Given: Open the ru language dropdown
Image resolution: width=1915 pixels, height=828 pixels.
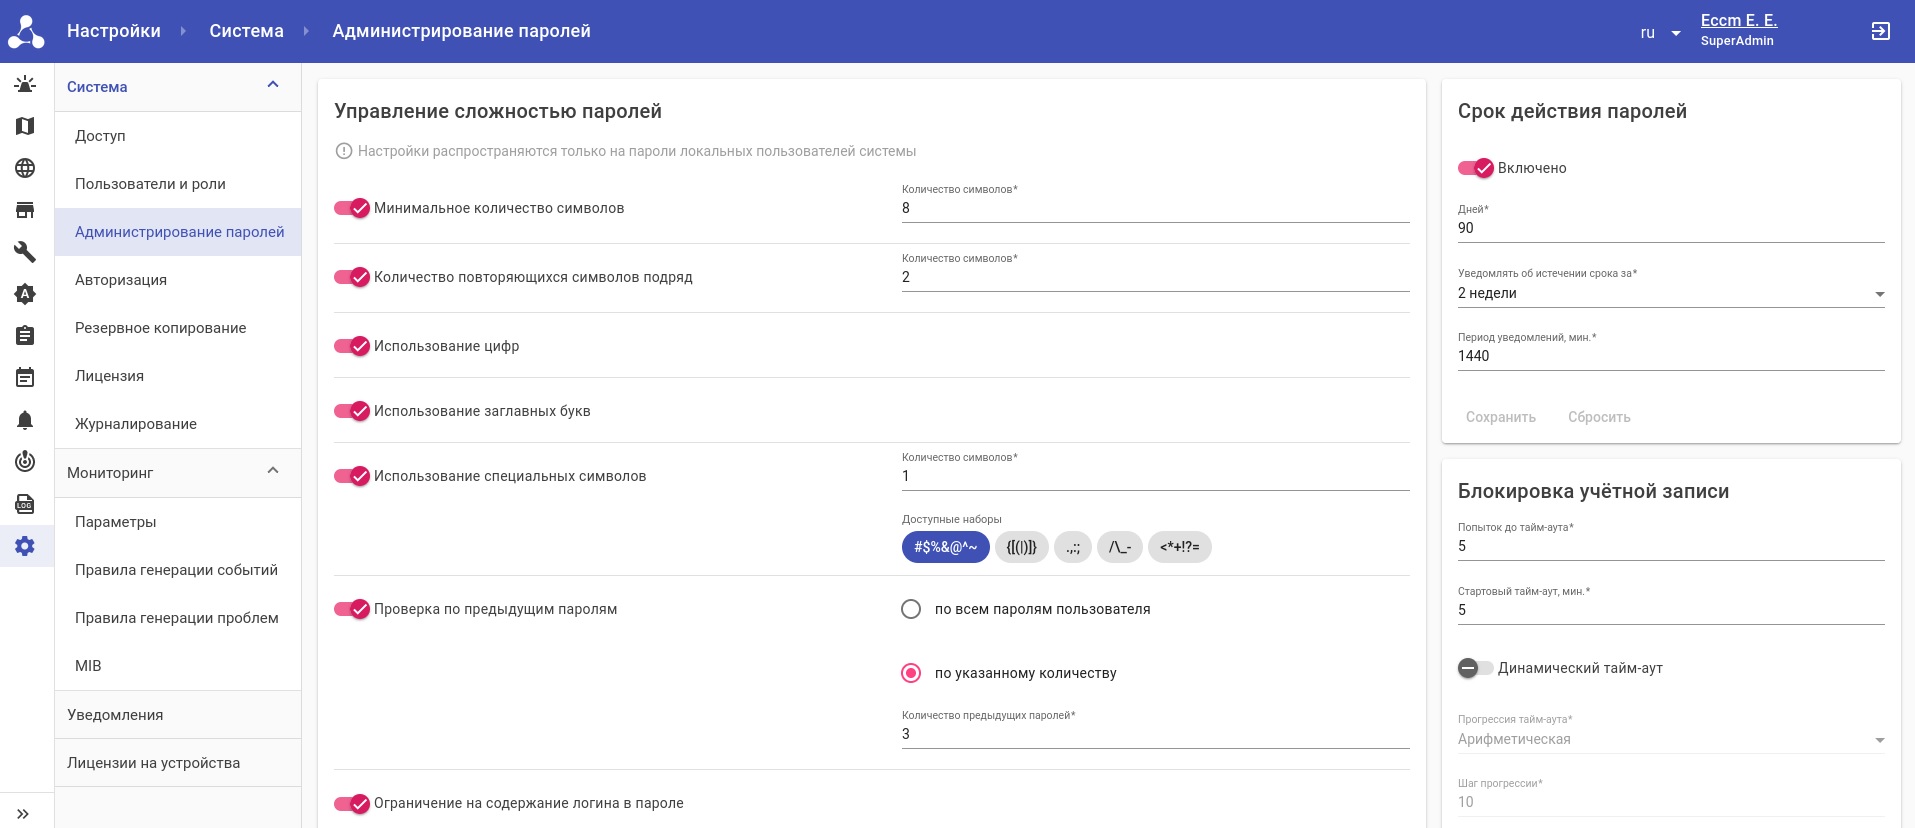Looking at the screenshot, I should [x=1660, y=33].
